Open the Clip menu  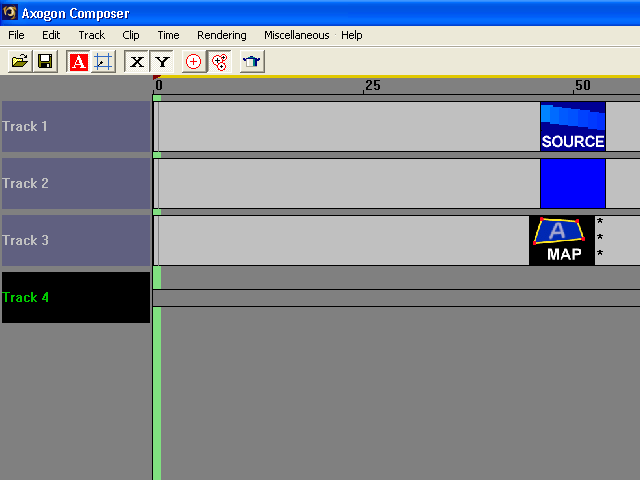tap(131, 35)
